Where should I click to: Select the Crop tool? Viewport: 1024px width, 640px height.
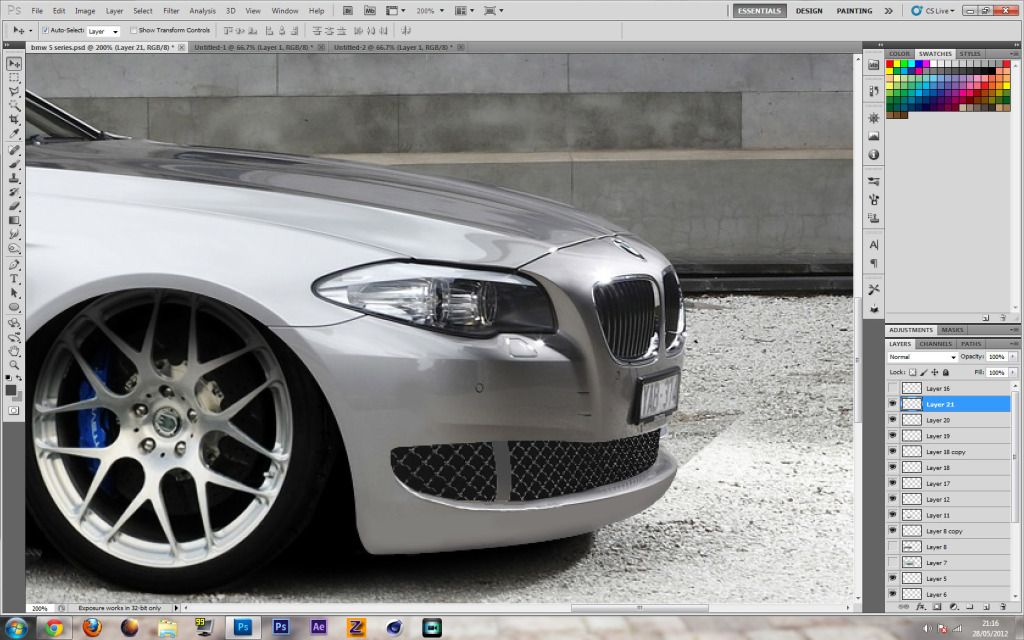click(x=14, y=119)
